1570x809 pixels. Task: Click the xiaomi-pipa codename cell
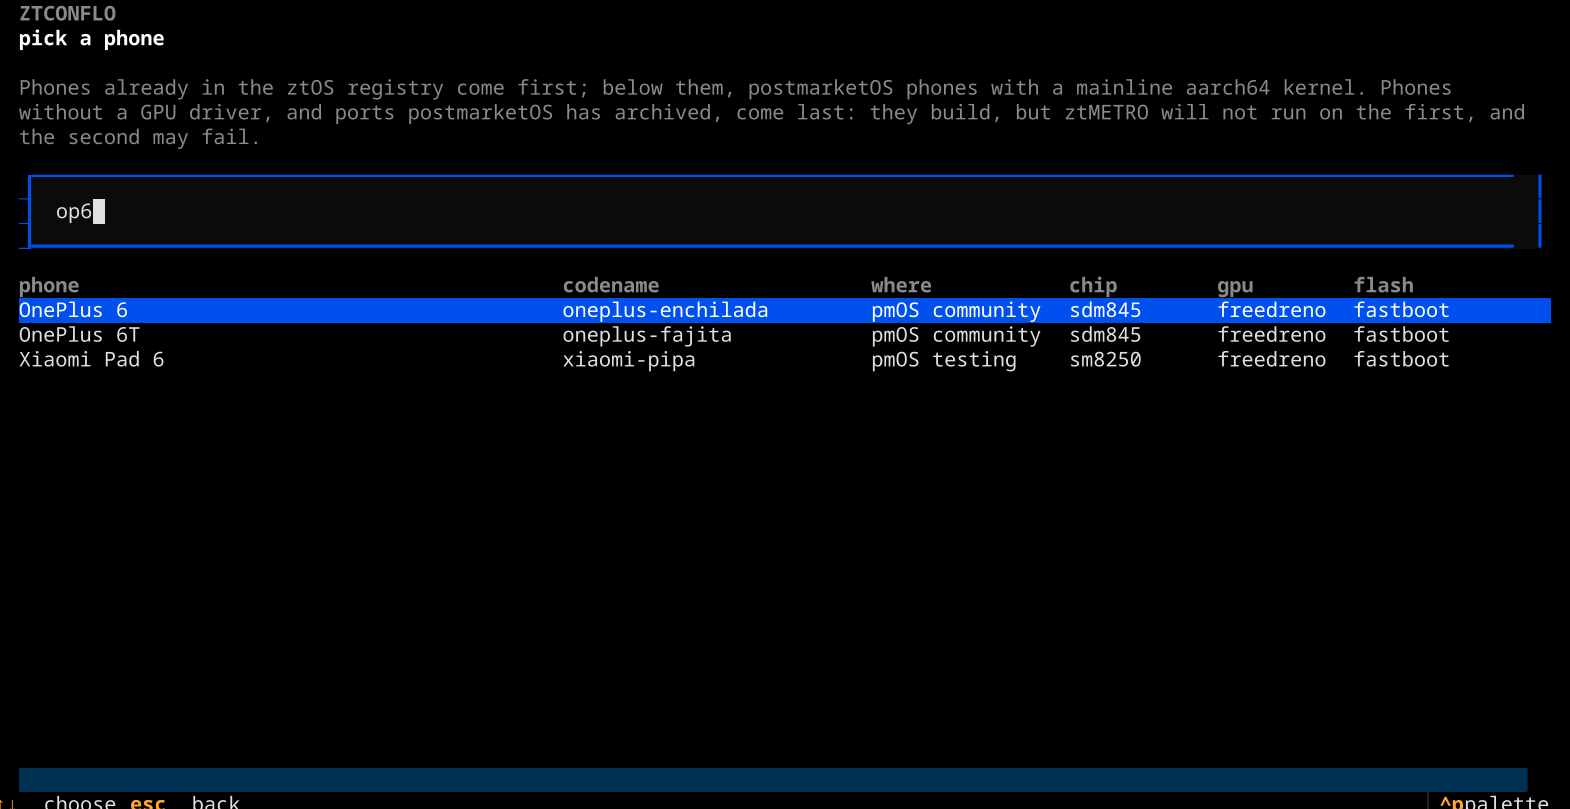pyautogui.click(x=629, y=360)
